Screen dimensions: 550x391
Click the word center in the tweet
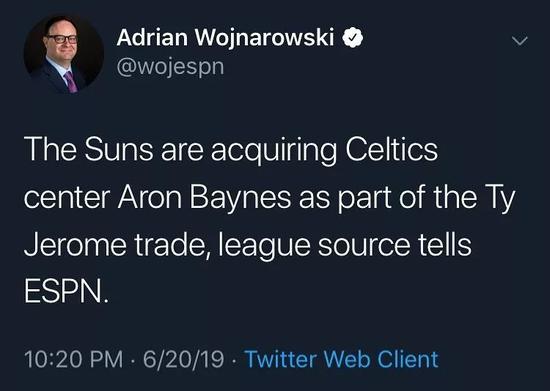coord(67,199)
